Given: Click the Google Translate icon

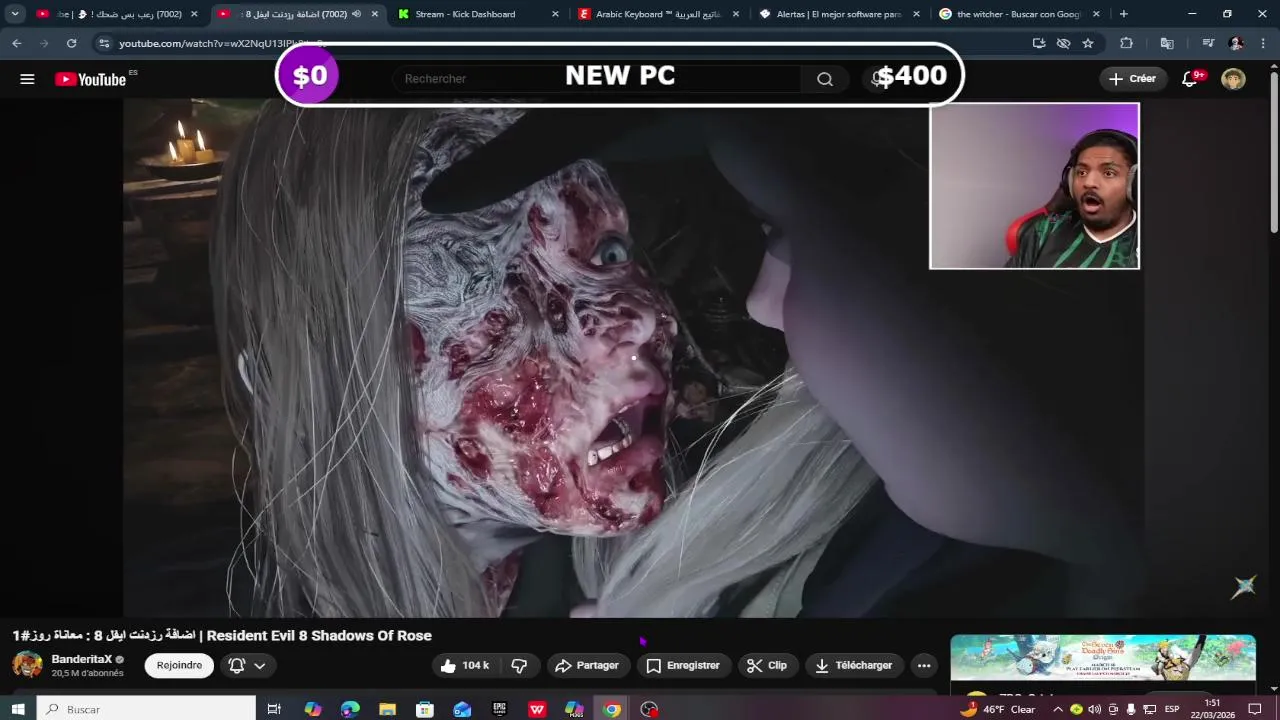Looking at the screenshot, I should (x=1167, y=43).
